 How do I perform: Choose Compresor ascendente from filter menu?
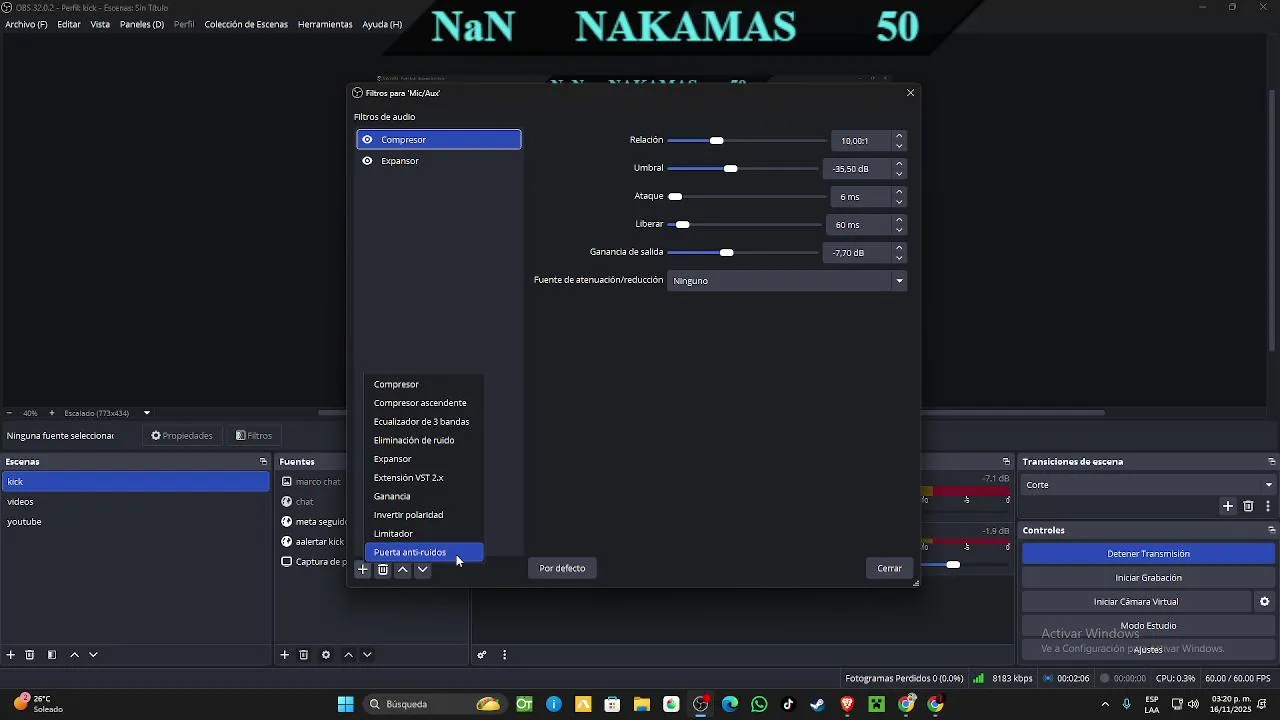[x=423, y=403]
